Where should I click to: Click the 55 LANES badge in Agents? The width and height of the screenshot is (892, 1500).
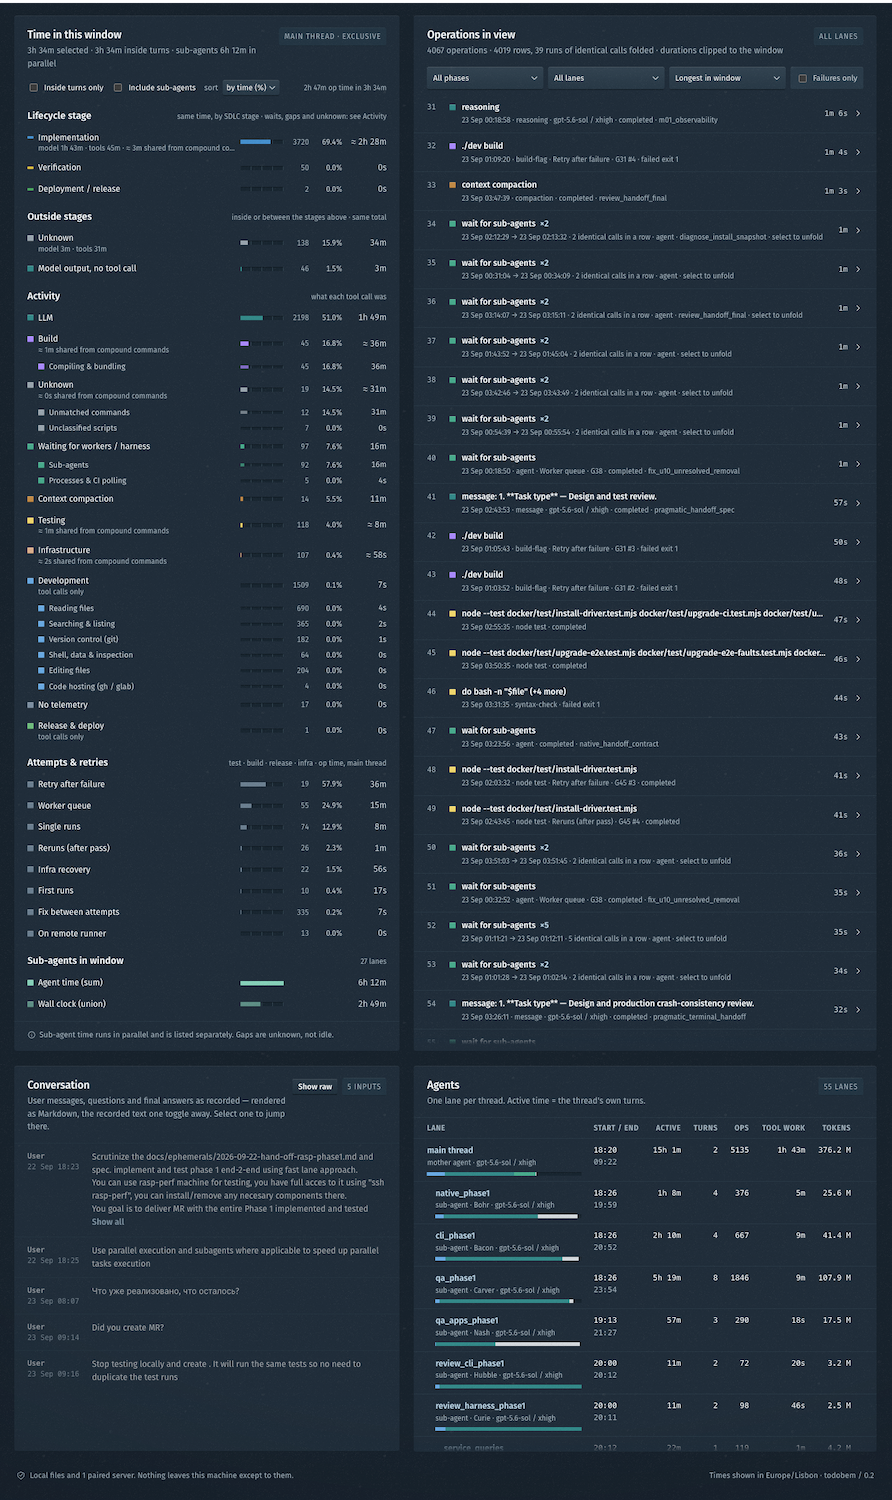pos(840,1086)
